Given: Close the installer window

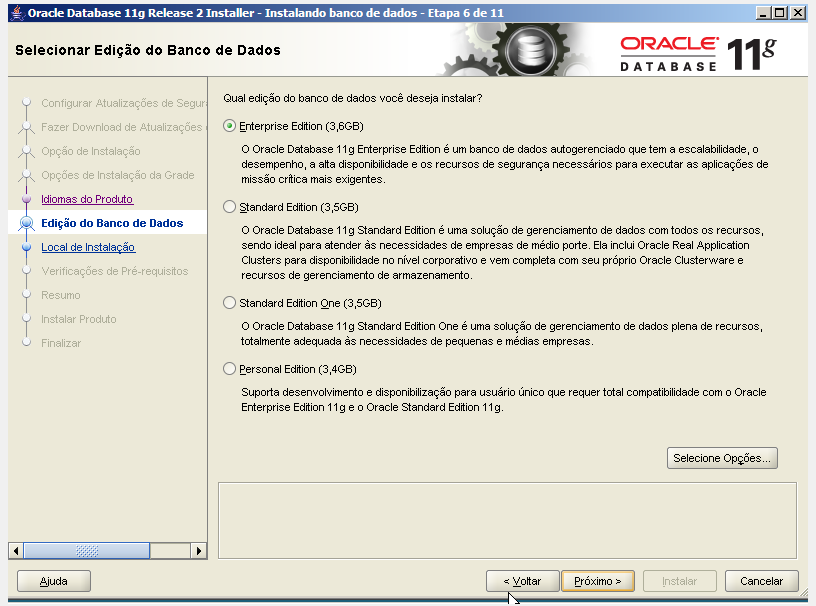Looking at the screenshot, I should tap(797, 12).
